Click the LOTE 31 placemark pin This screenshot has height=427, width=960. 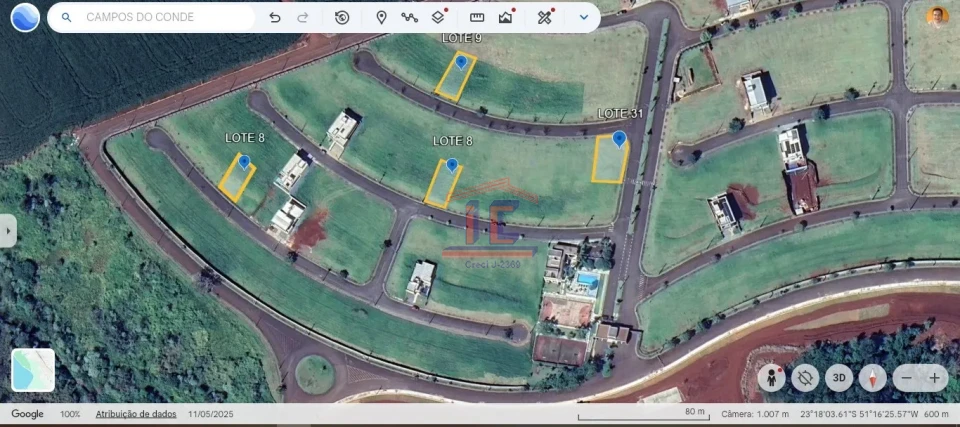pos(619,138)
